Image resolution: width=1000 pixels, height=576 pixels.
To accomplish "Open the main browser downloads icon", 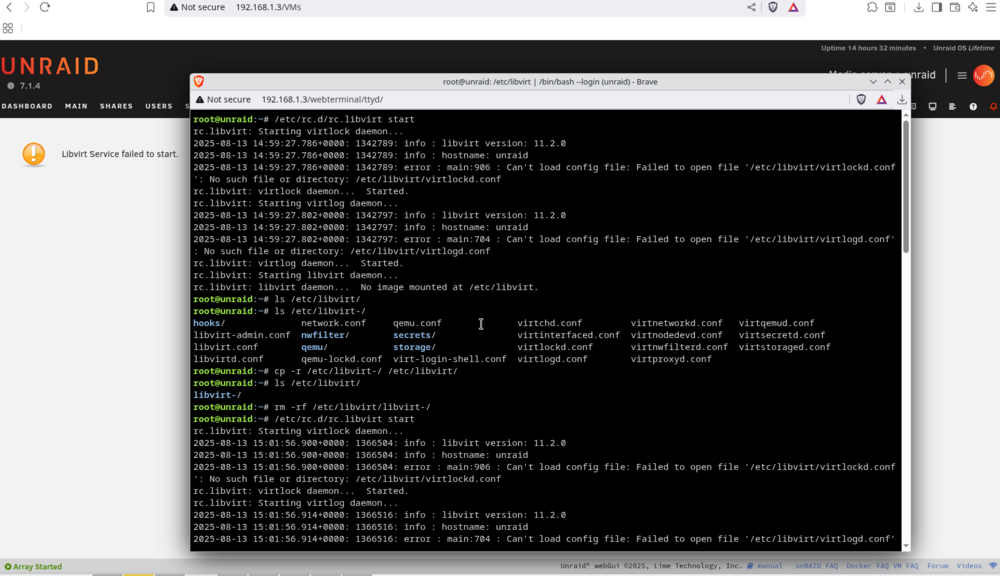I will (x=918, y=7).
